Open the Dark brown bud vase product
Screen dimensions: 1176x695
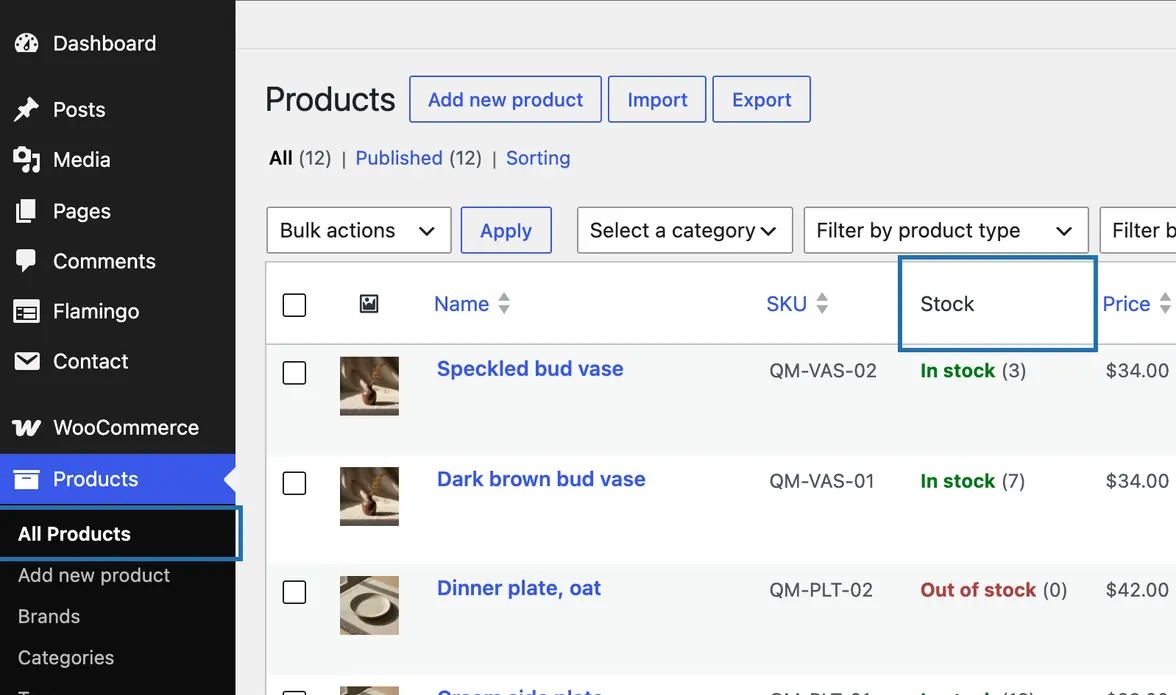coord(541,479)
